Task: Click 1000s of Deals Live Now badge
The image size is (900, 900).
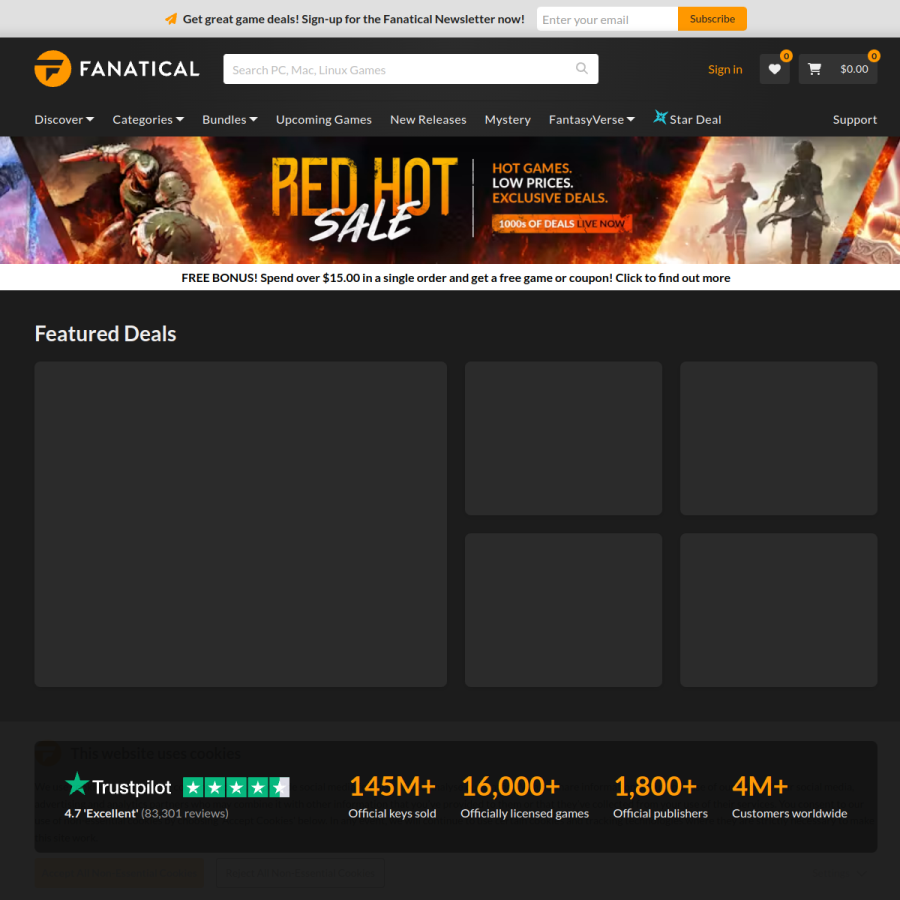Action: click(561, 223)
